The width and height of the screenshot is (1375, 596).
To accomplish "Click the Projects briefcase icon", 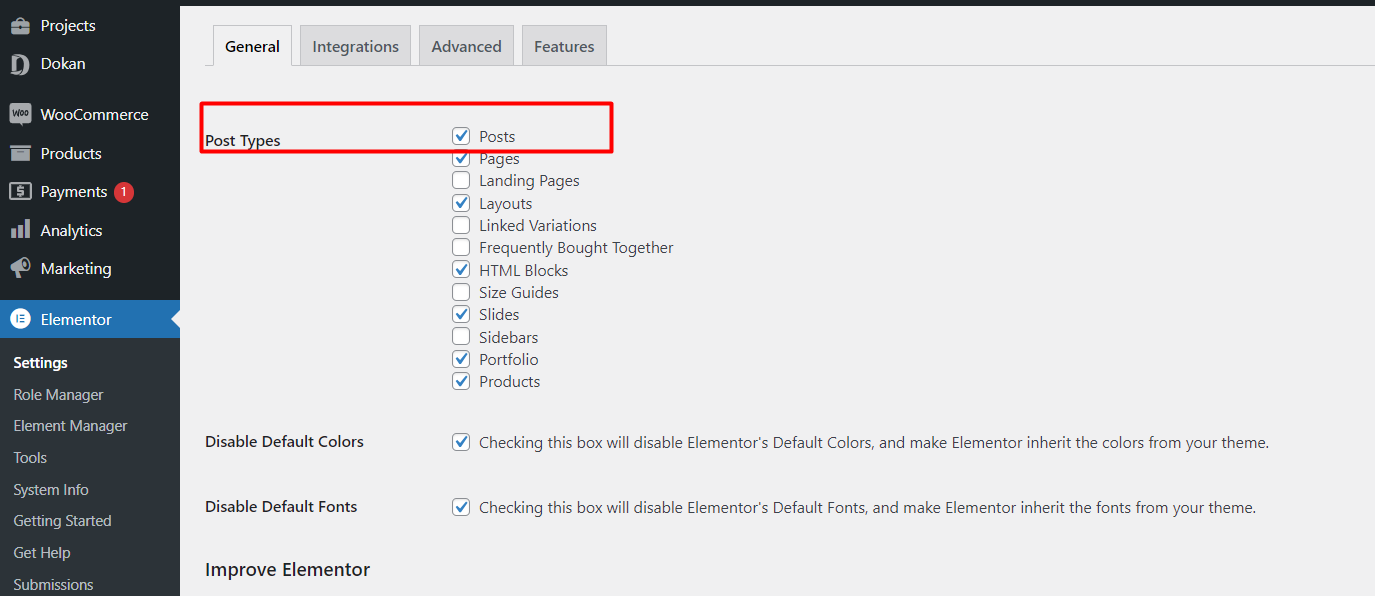I will pos(20,25).
